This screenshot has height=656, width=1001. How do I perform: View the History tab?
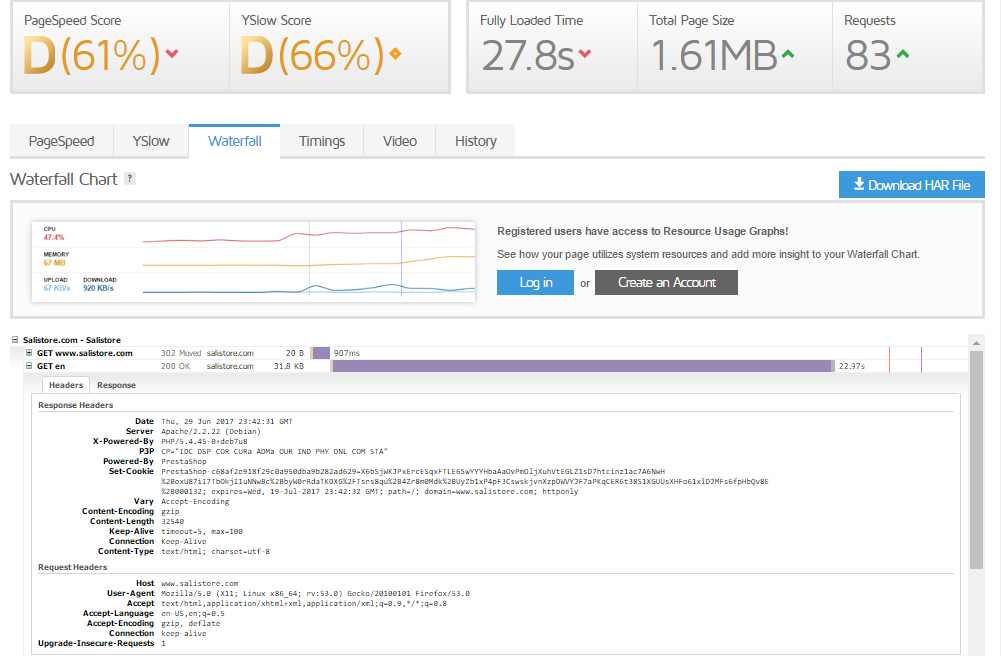click(x=476, y=141)
